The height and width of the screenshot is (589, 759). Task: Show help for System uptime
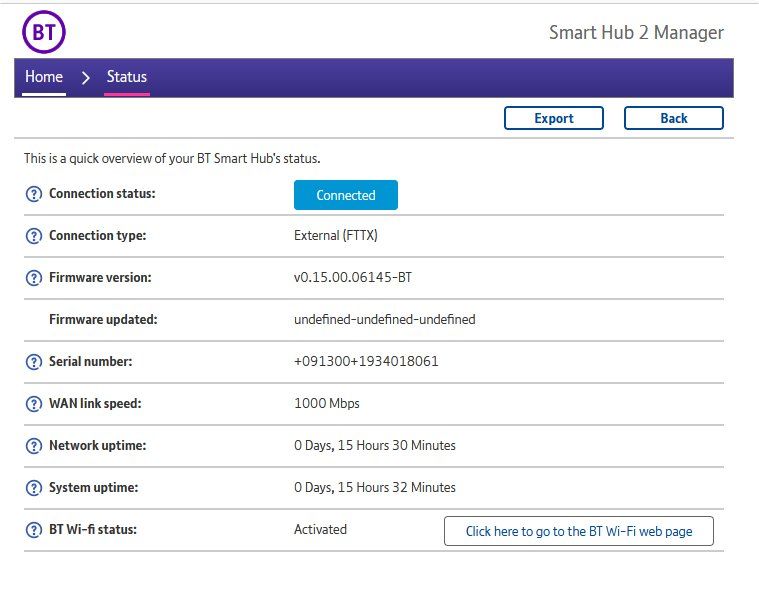(x=33, y=488)
